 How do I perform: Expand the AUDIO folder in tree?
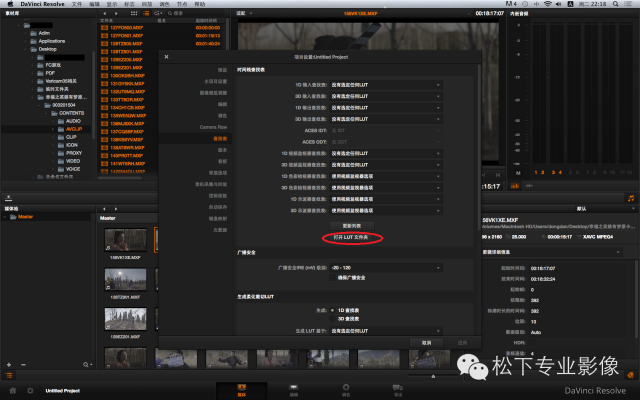pyautogui.click(x=53, y=121)
